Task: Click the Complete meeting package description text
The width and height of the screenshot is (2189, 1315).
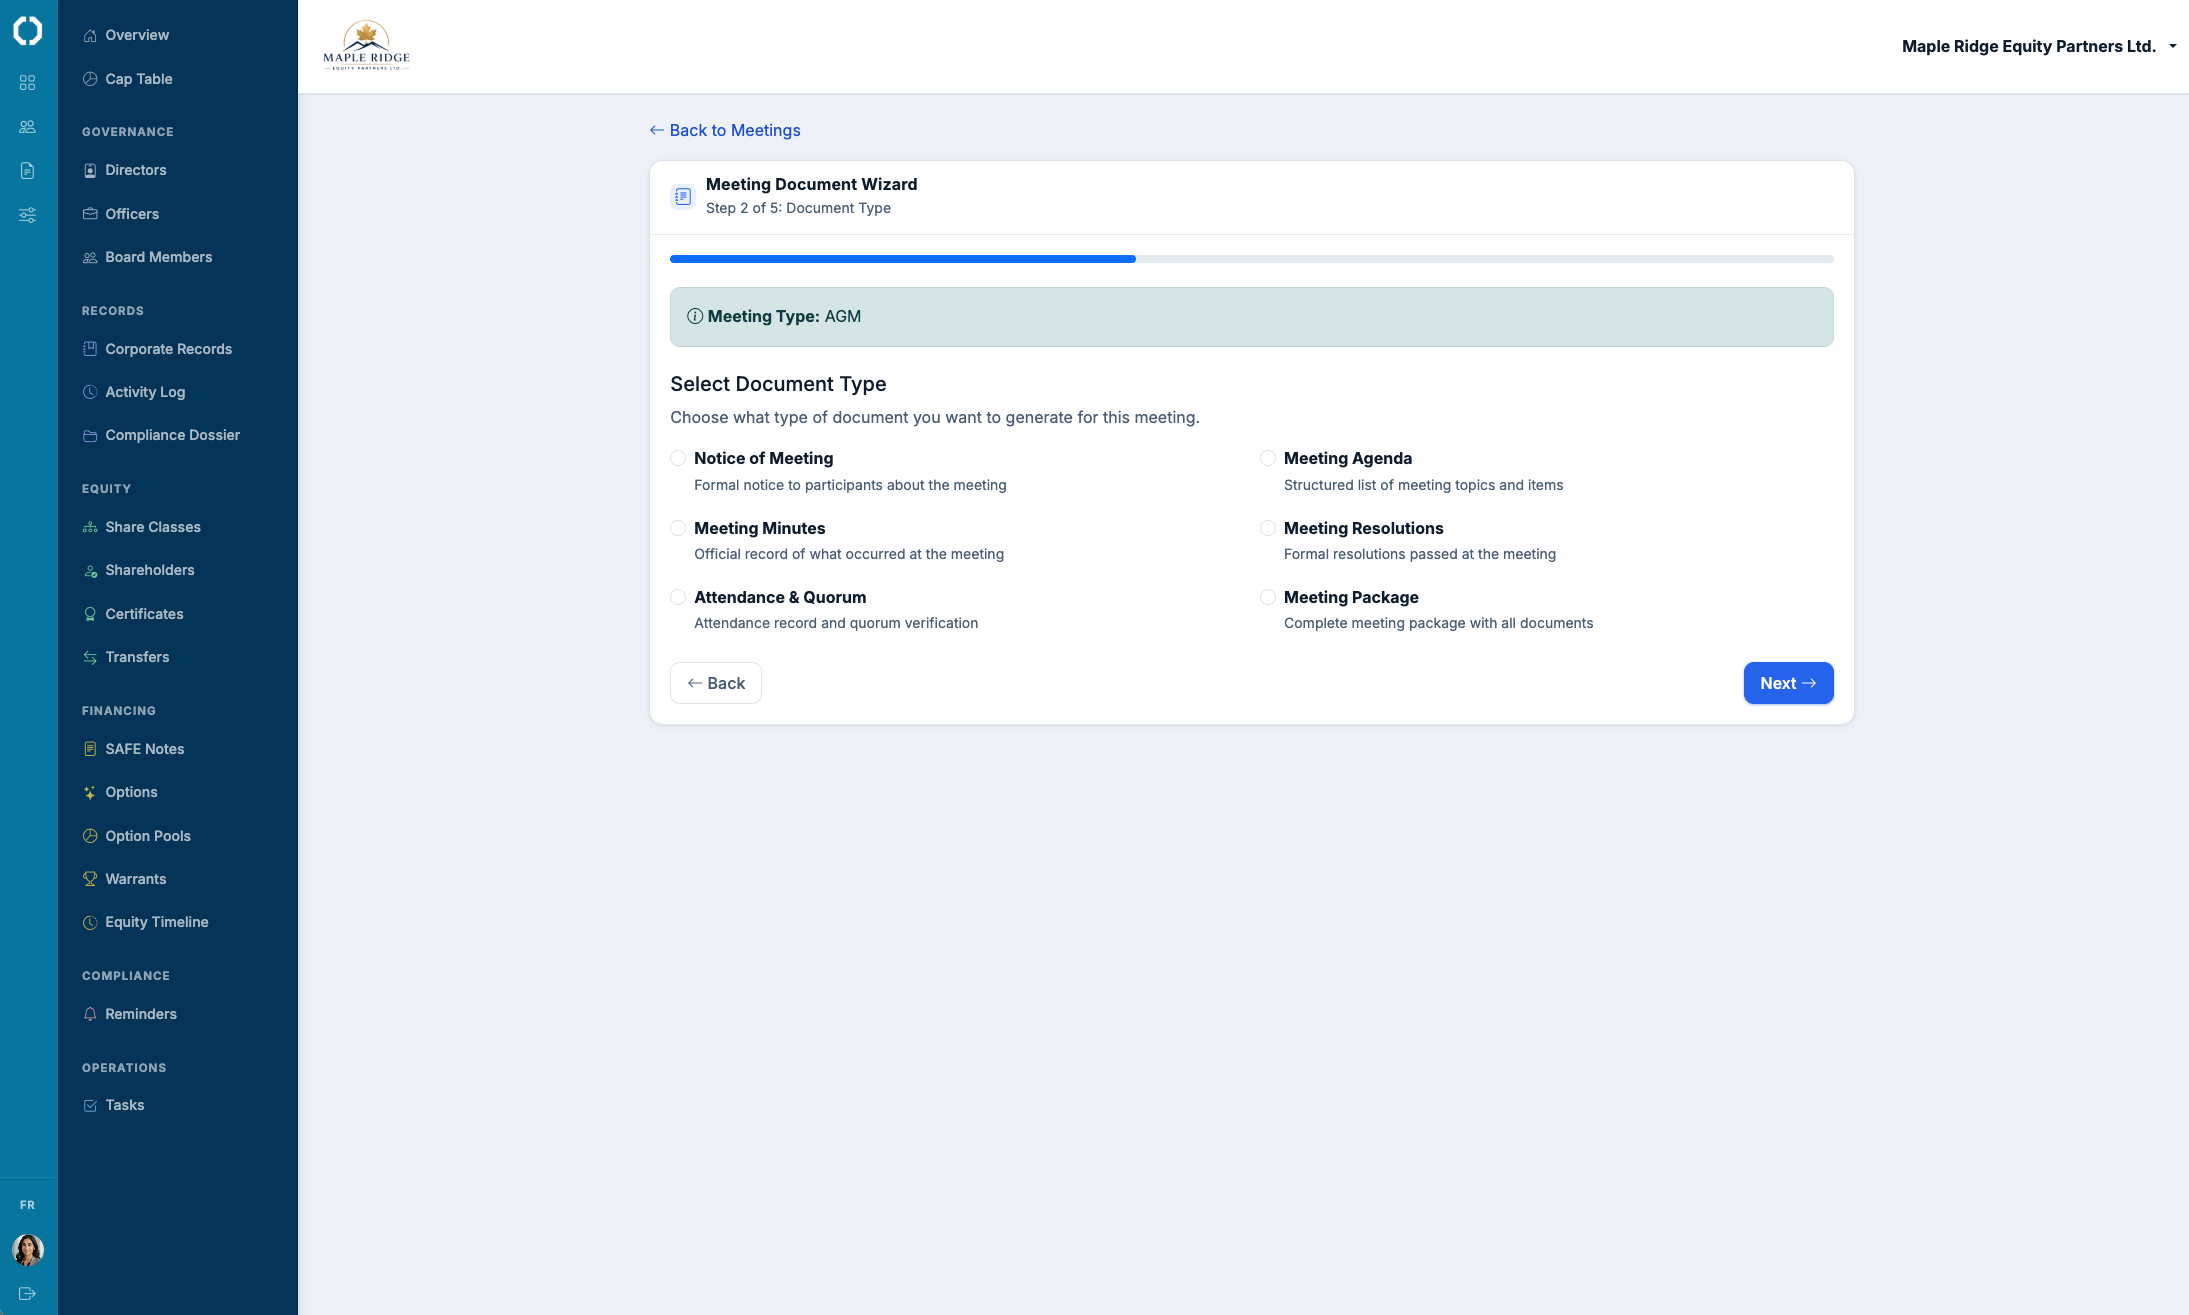Action: (x=1438, y=623)
